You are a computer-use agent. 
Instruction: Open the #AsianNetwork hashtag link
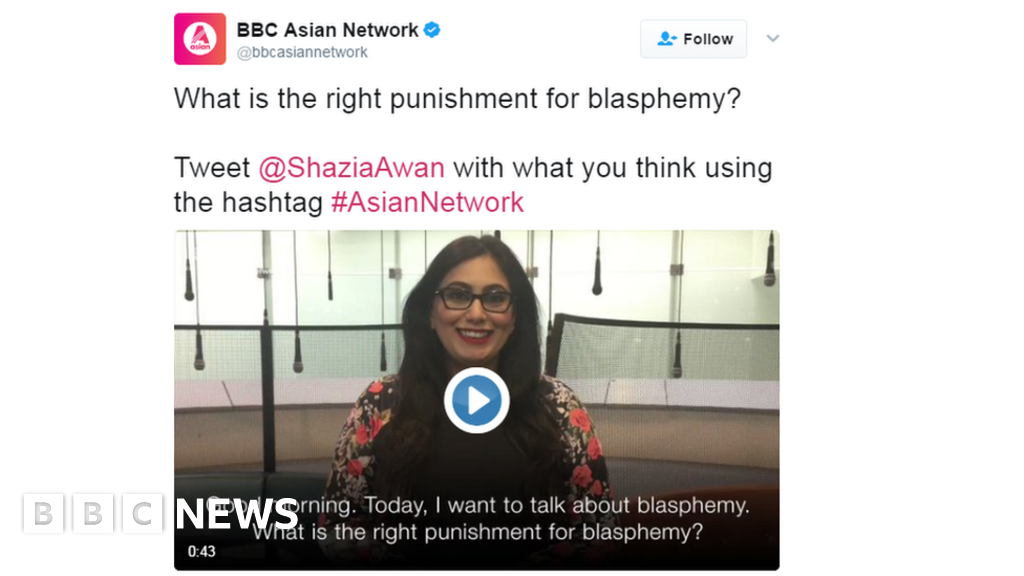click(x=428, y=202)
